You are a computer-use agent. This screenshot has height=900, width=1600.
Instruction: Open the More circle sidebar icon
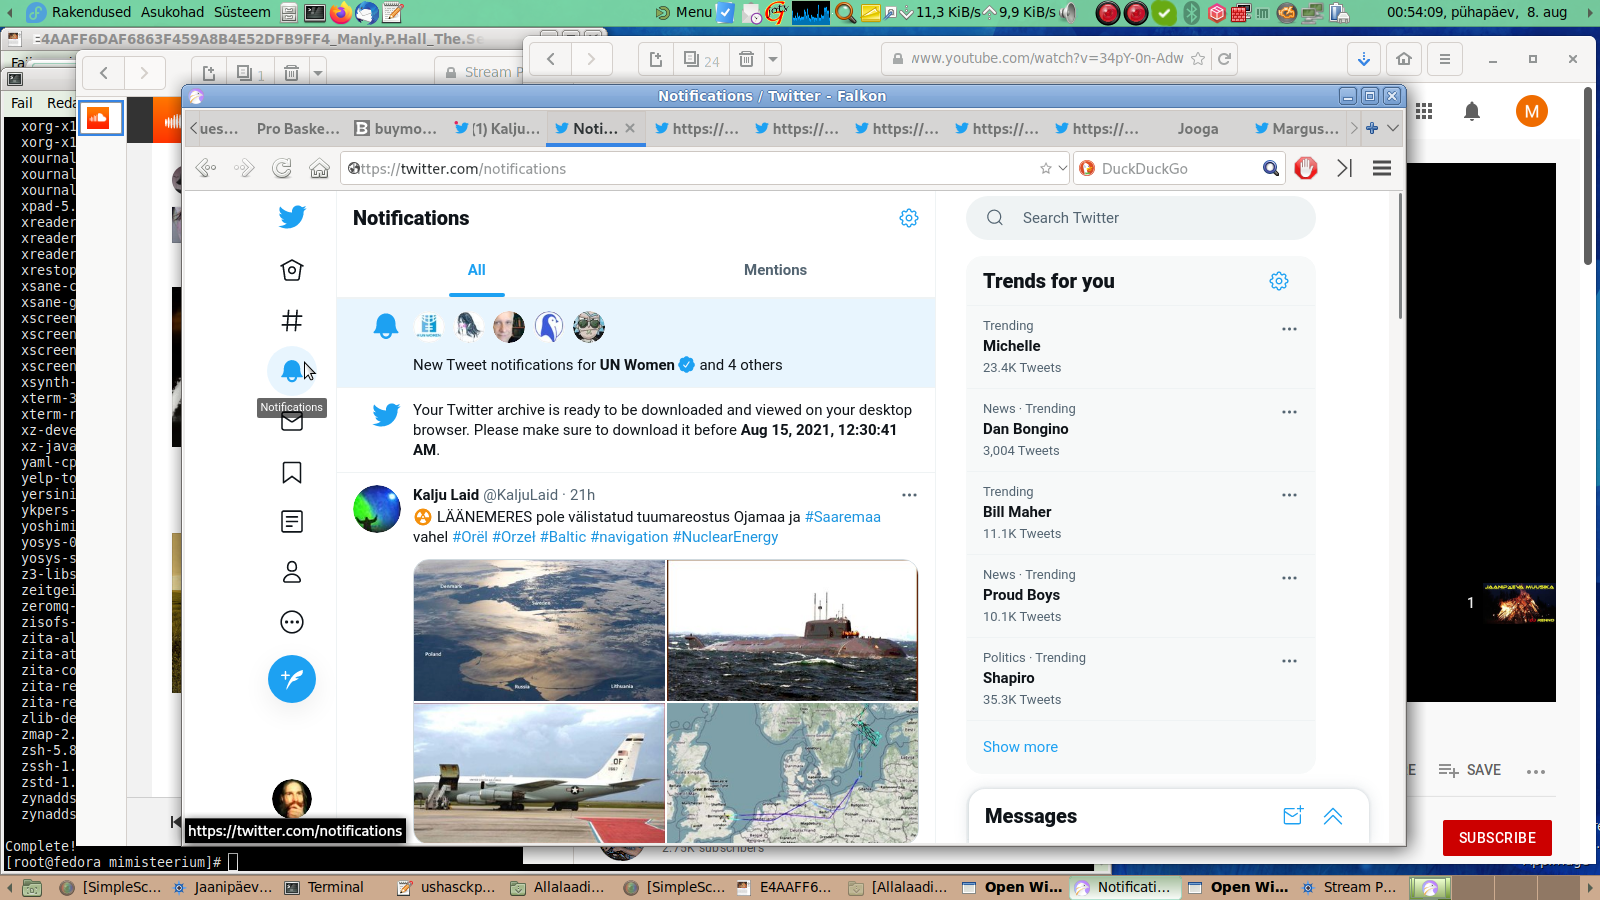click(x=292, y=622)
